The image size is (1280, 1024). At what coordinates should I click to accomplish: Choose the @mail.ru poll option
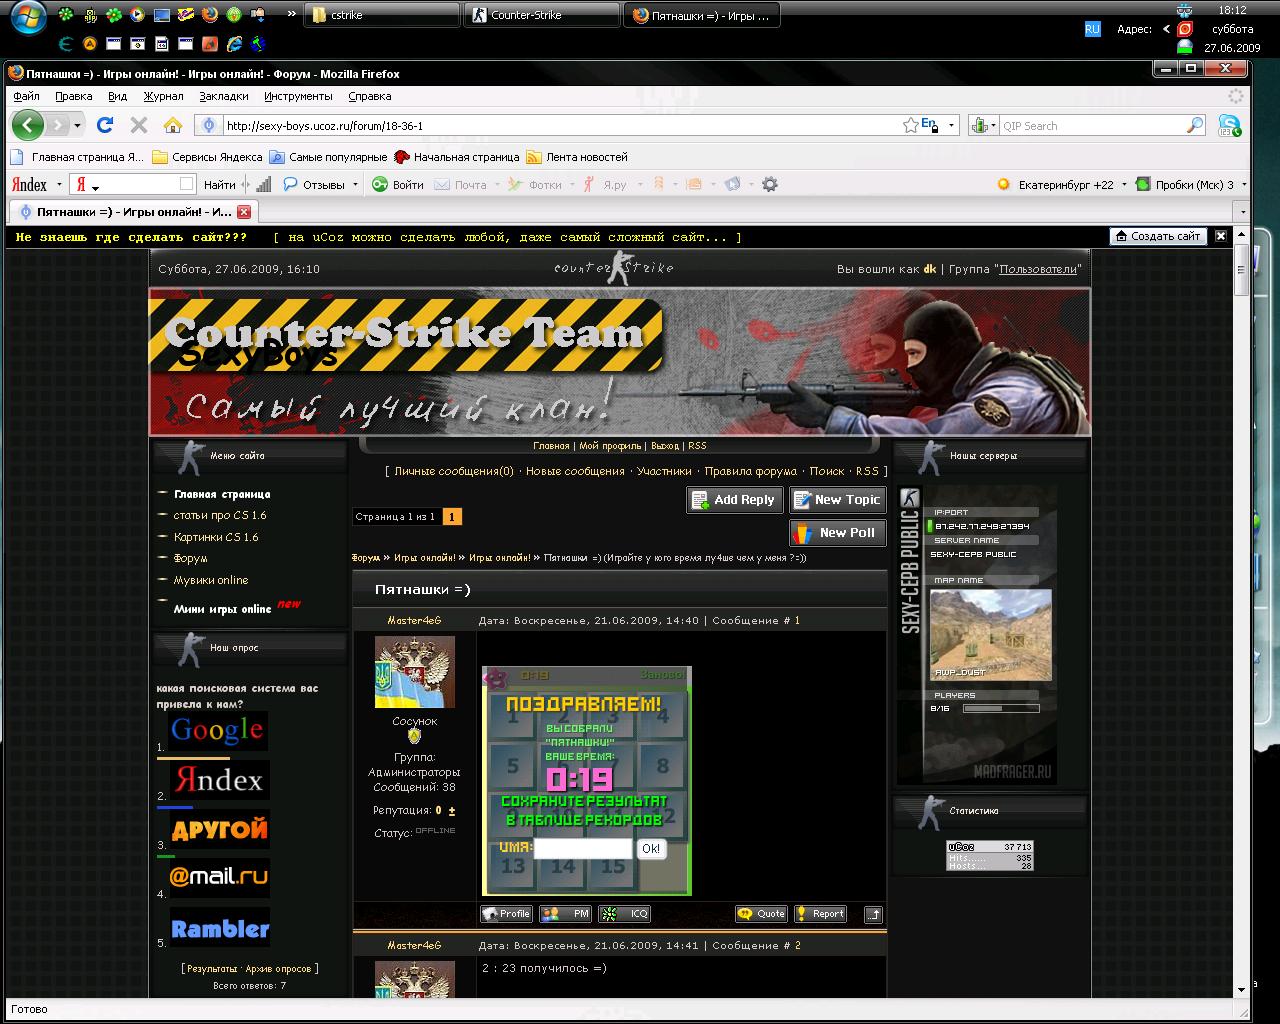(219, 877)
